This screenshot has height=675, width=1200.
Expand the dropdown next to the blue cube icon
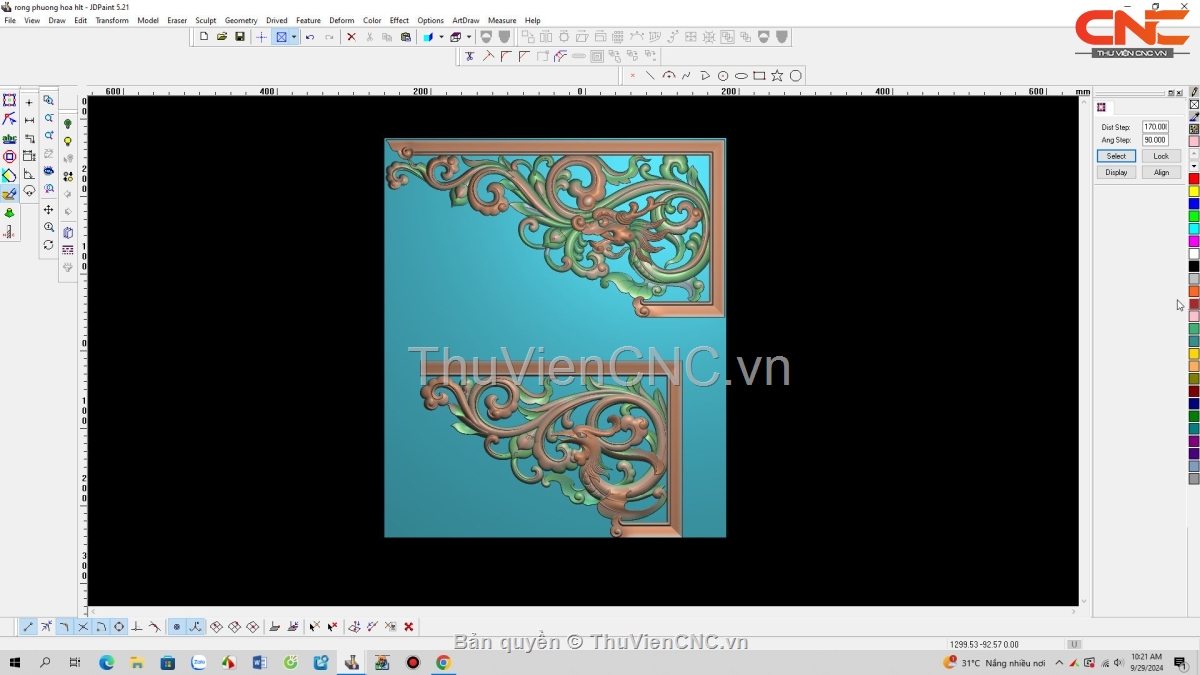(x=440, y=37)
